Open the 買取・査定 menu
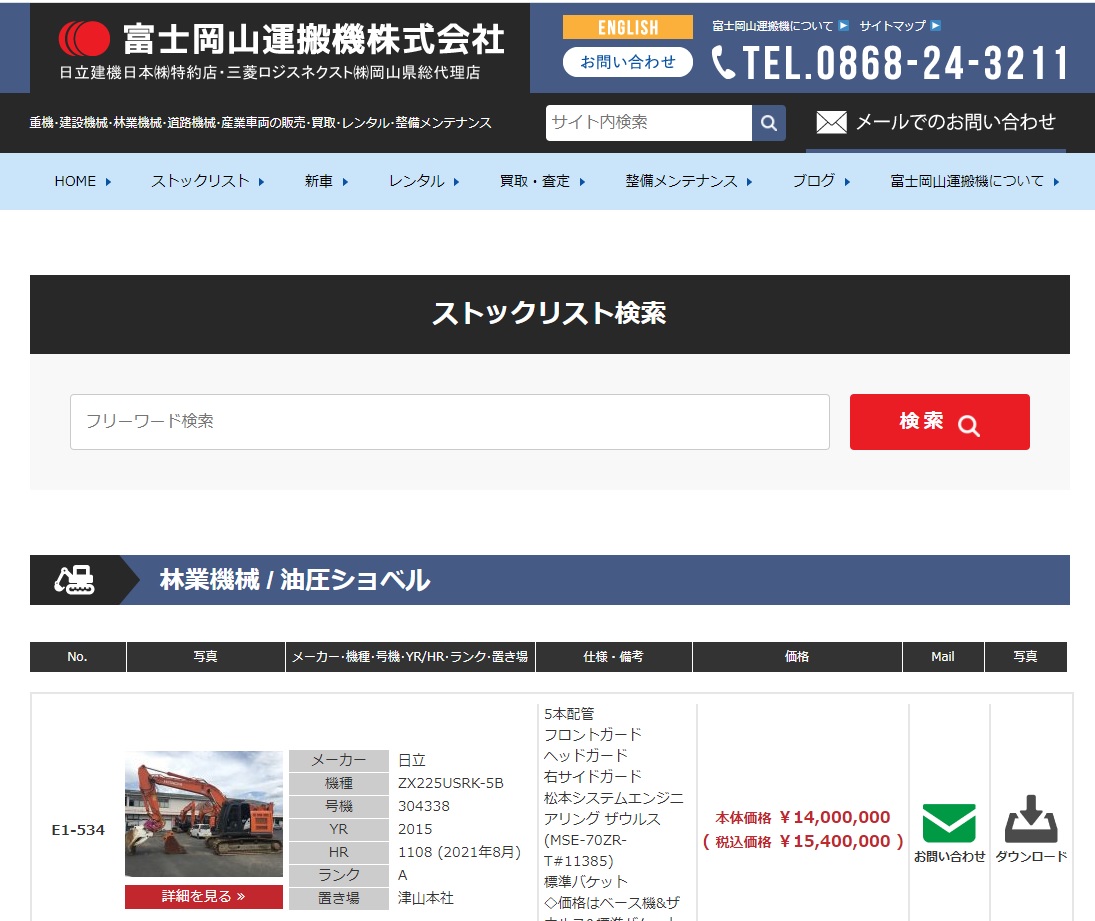The width and height of the screenshot is (1095, 921). click(x=542, y=182)
